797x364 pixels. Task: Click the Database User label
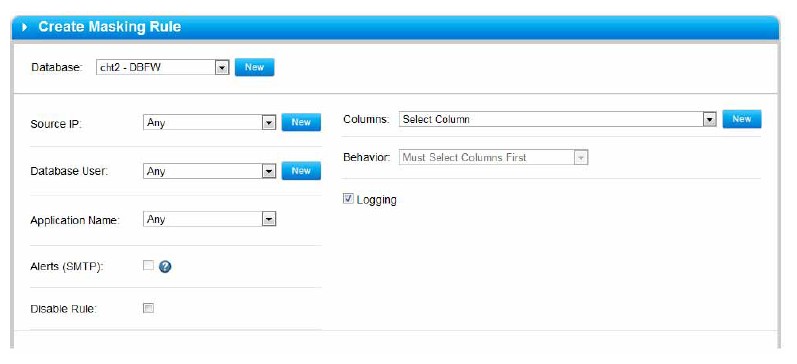click(69, 171)
